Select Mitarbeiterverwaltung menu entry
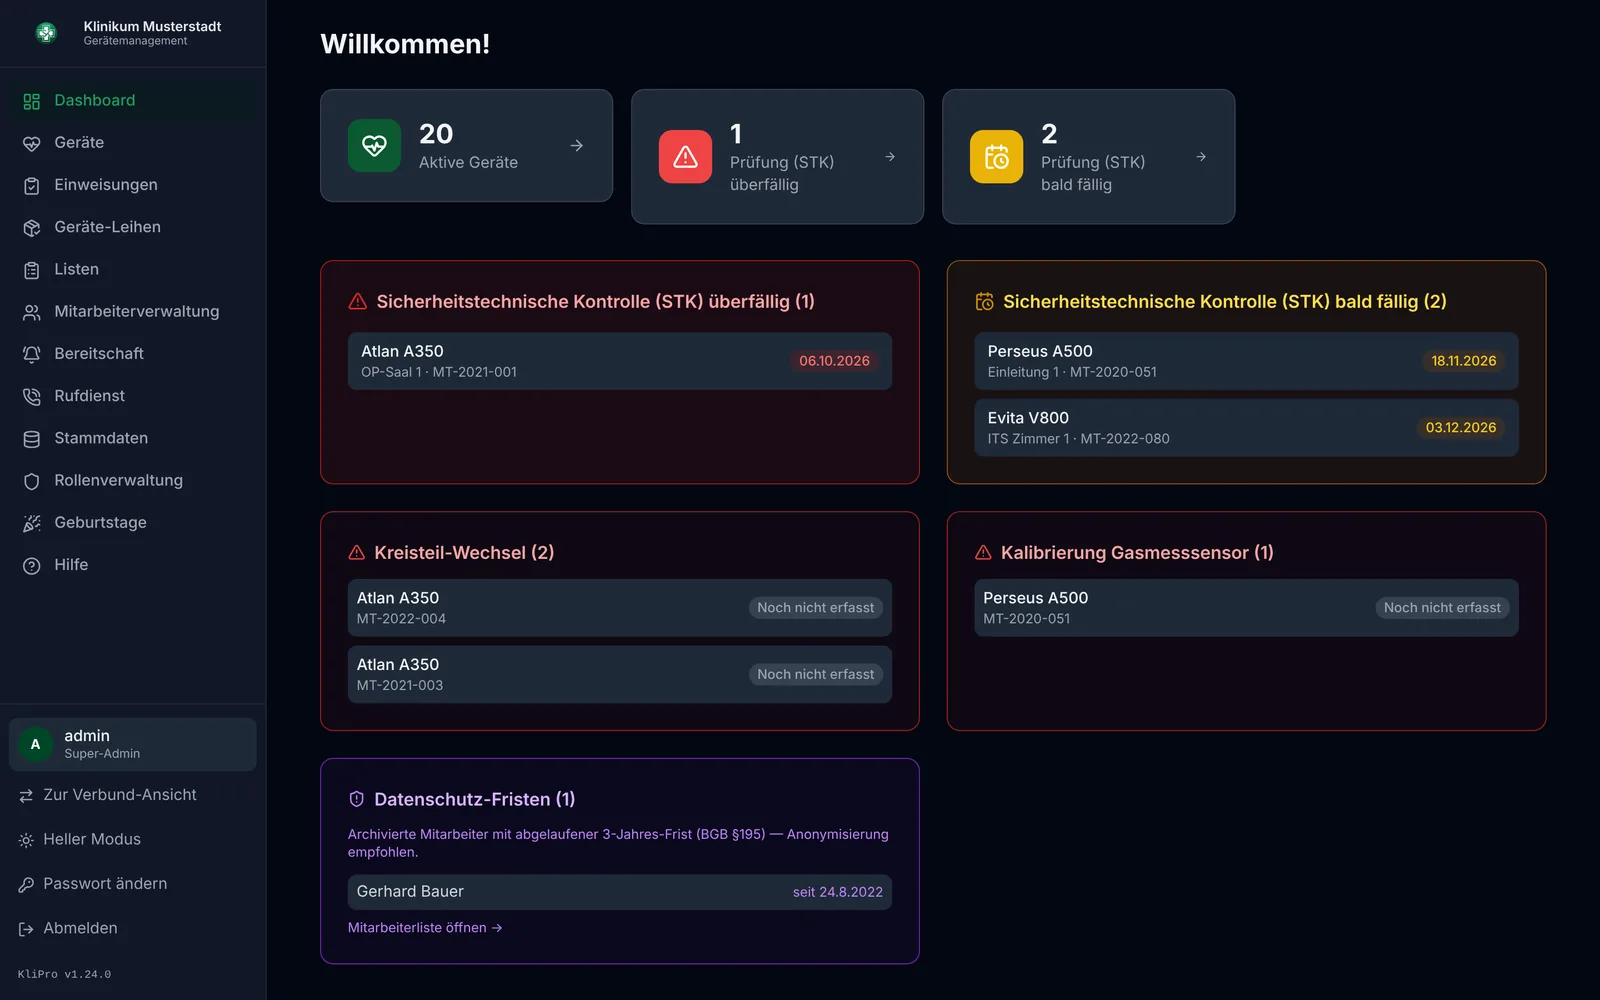 [133, 311]
